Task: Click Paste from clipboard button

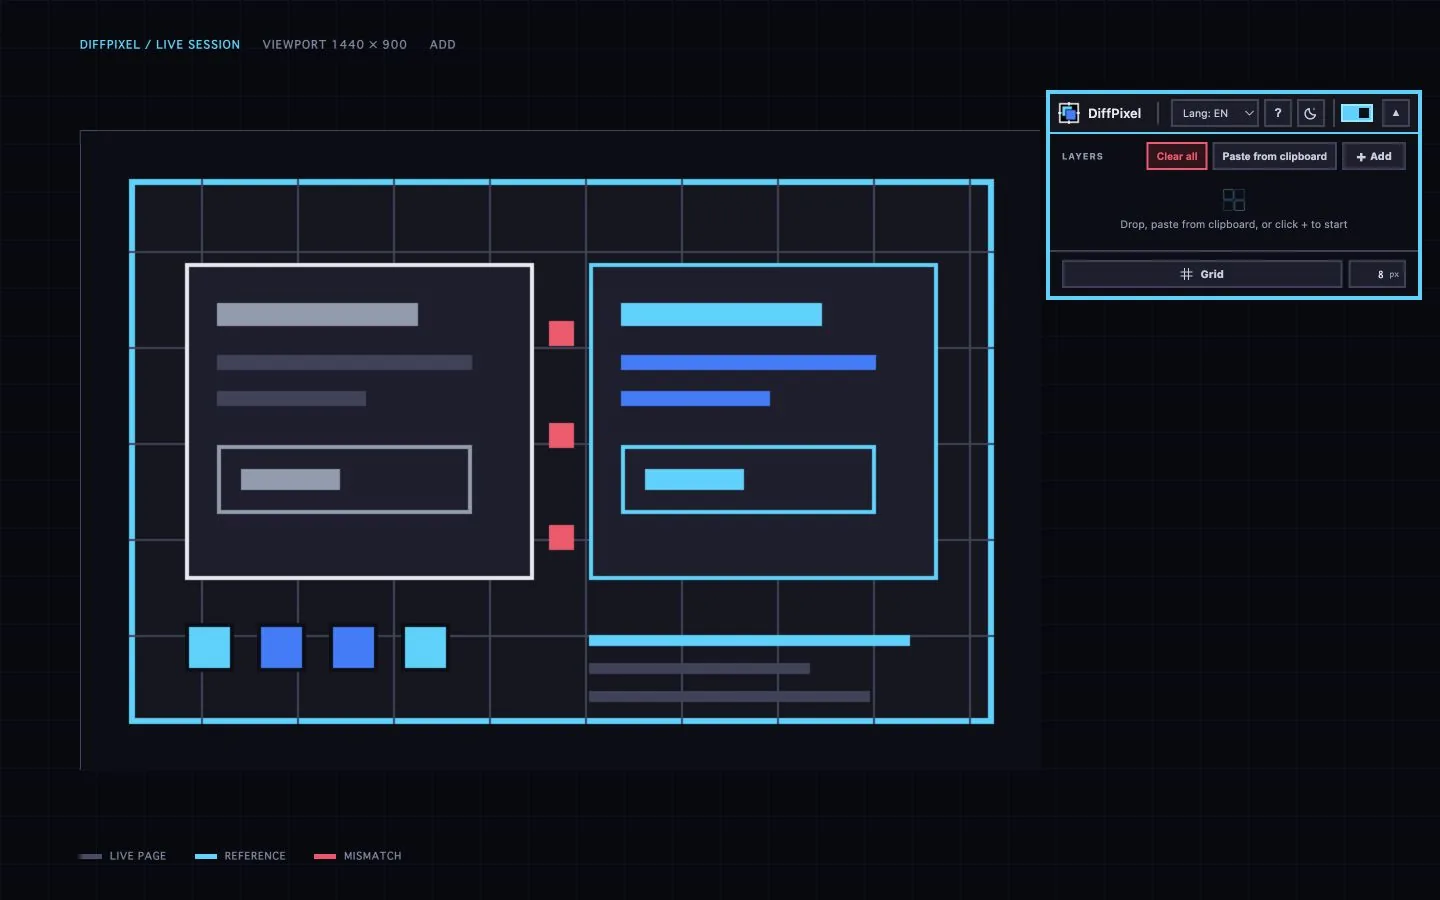Action: [1274, 156]
